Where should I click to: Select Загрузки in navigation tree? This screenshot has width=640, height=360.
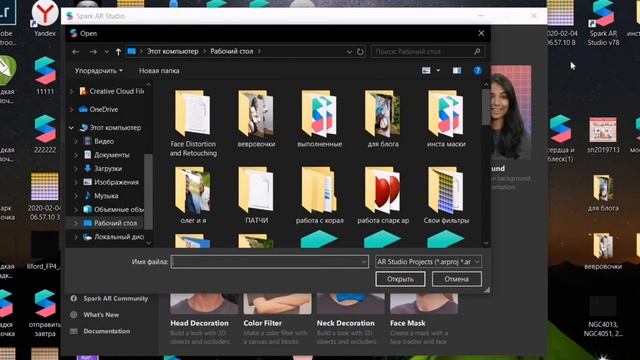pyautogui.click(x=103, y=169)
